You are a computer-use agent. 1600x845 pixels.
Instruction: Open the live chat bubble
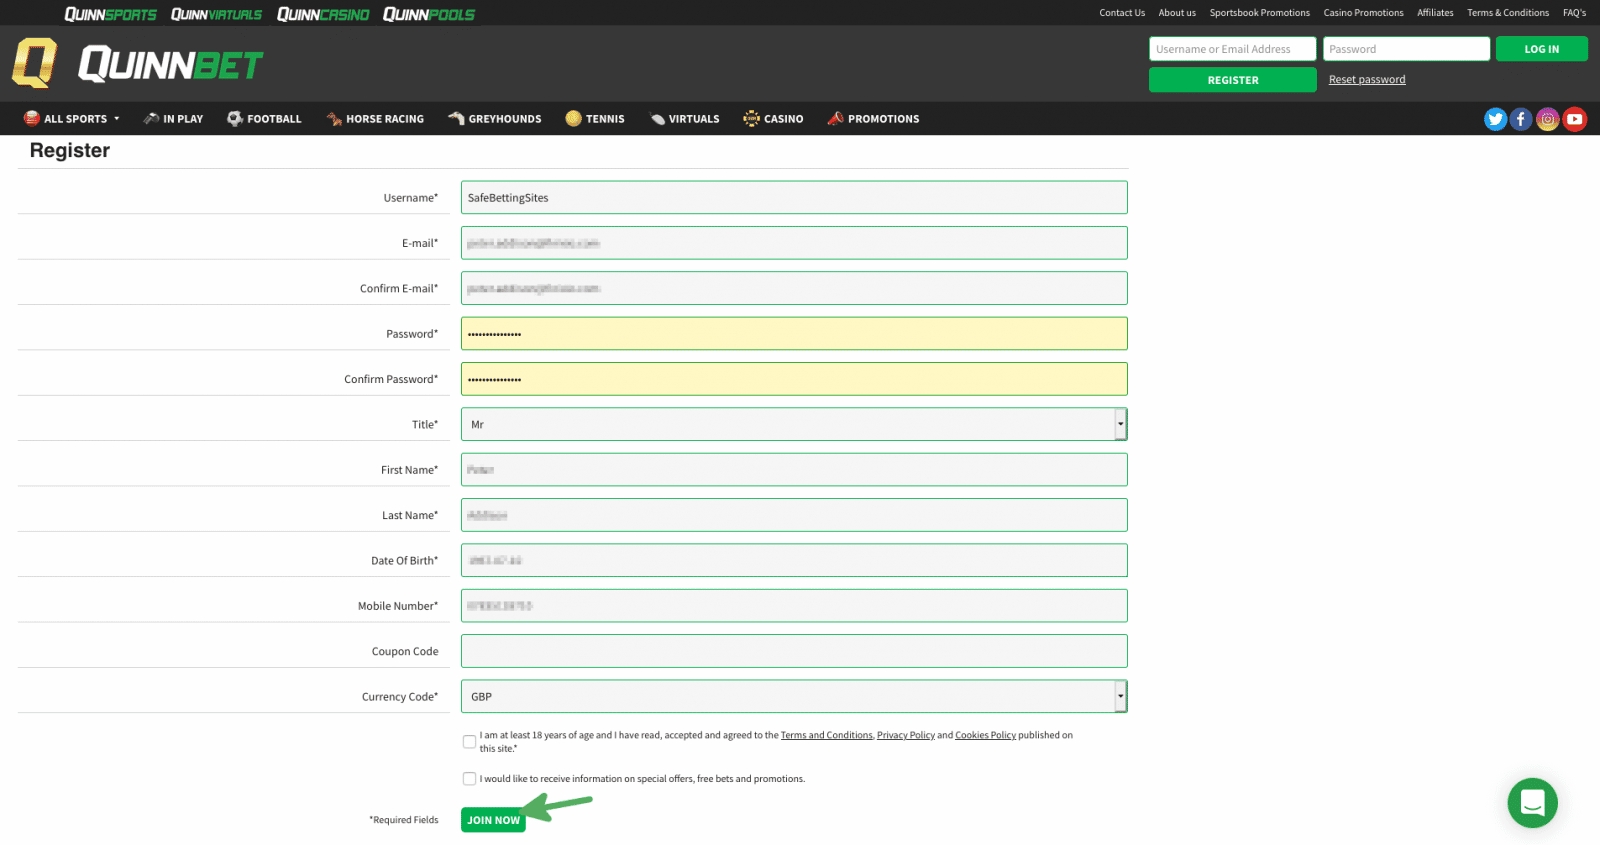(1532, 802)
